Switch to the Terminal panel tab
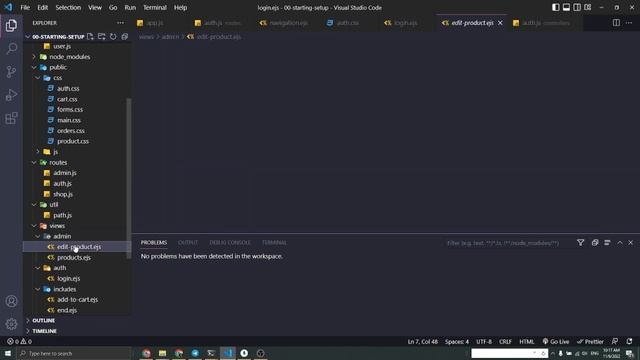This screenshot has height=360, width=640. pyautogui.click(x=274, y=242)
